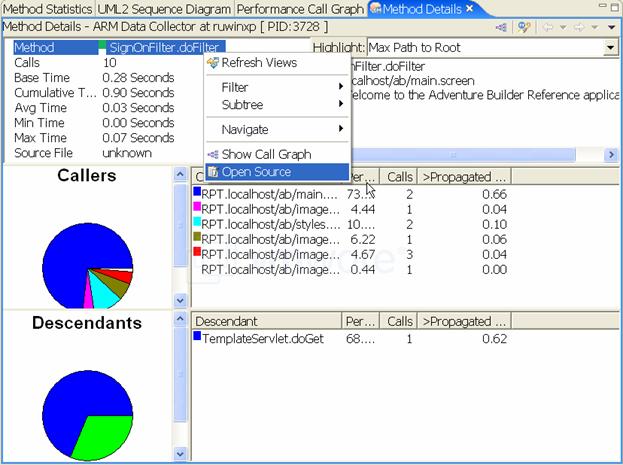623x465 pixels.
Task: Switch to the Method Statistics tab
Action: click(47, 9)
